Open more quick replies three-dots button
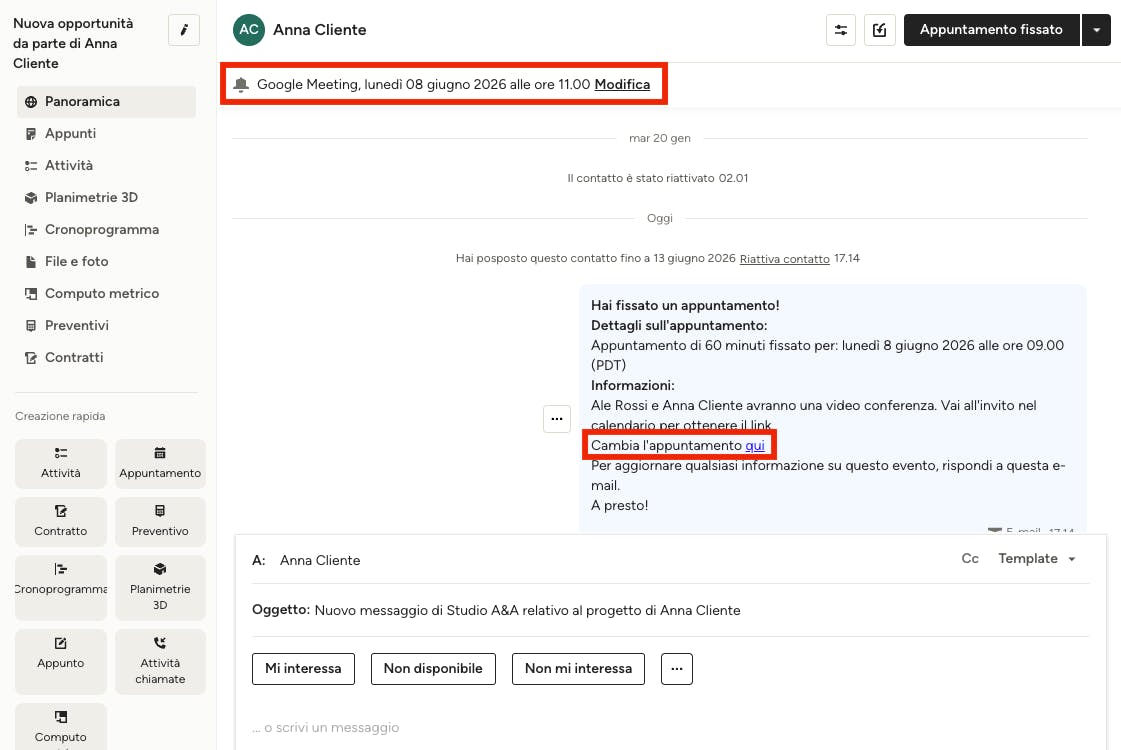The height and width of the screenshot is (750, 1121). (676, 668)
